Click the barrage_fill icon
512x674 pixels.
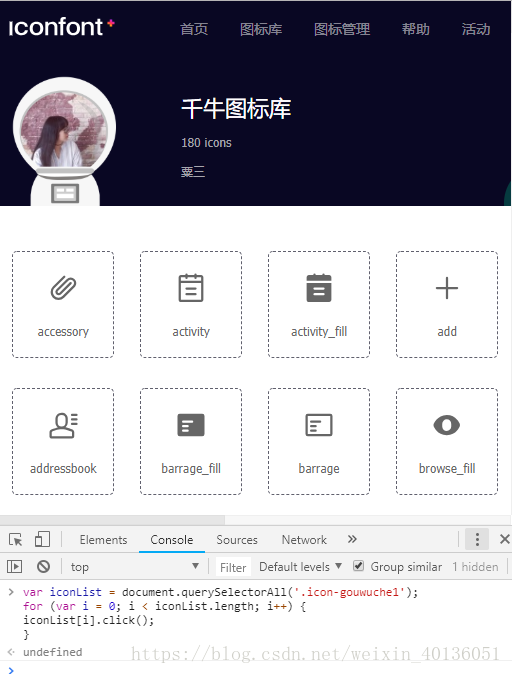pos(191,425)
